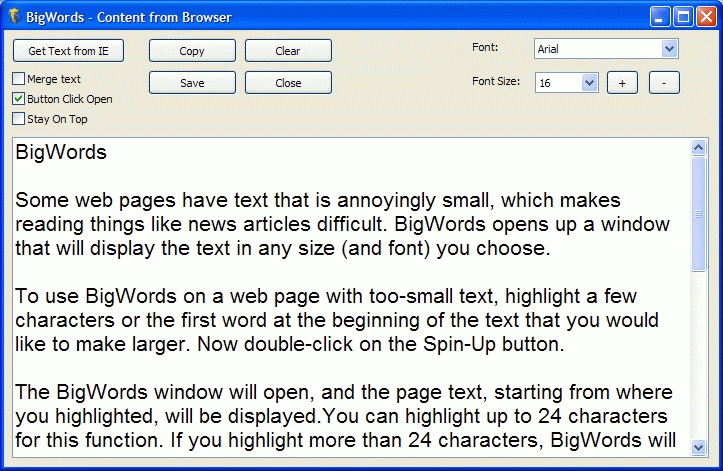723x471 pixels.
Task: Copy the displayed text
Action: (x=192, y=51)
